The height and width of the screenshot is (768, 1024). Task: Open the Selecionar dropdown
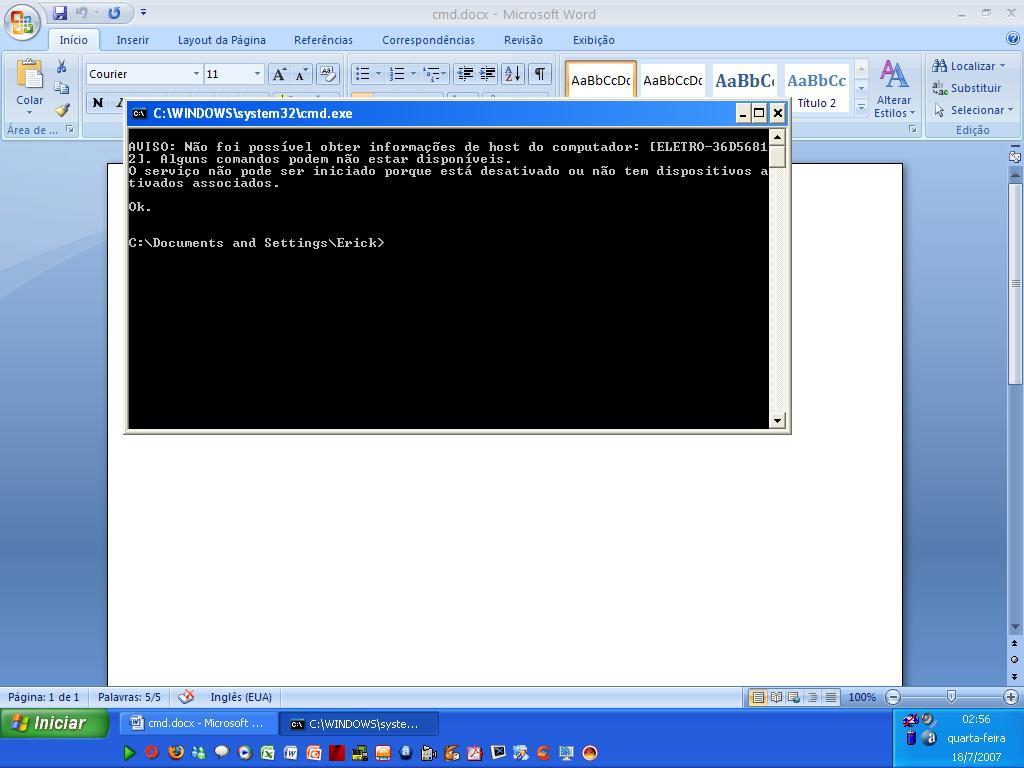(x=973, y=110)
